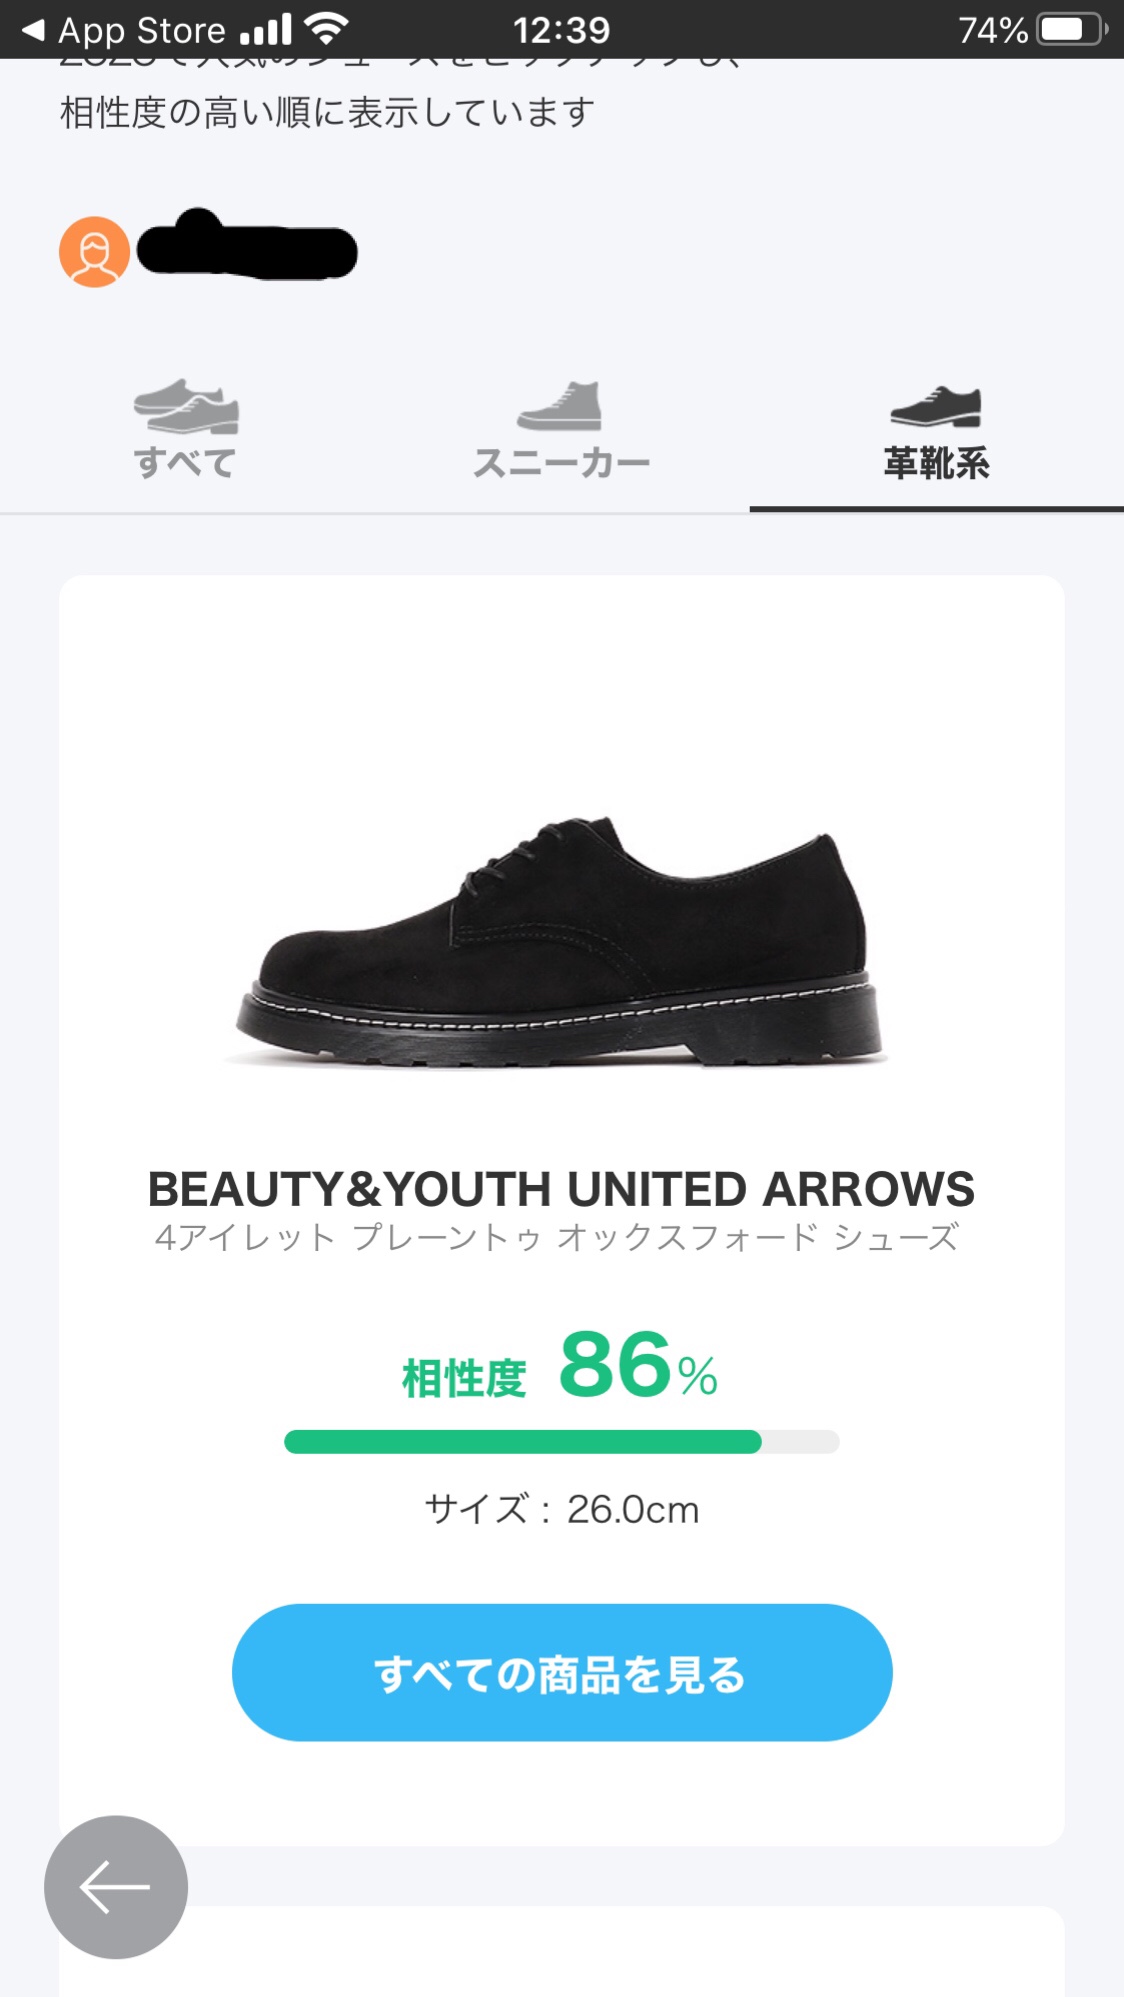This screenshot has height=1997, width=1124.
Task: Return to App Store via status bar link
Action: tap(124, 30)
